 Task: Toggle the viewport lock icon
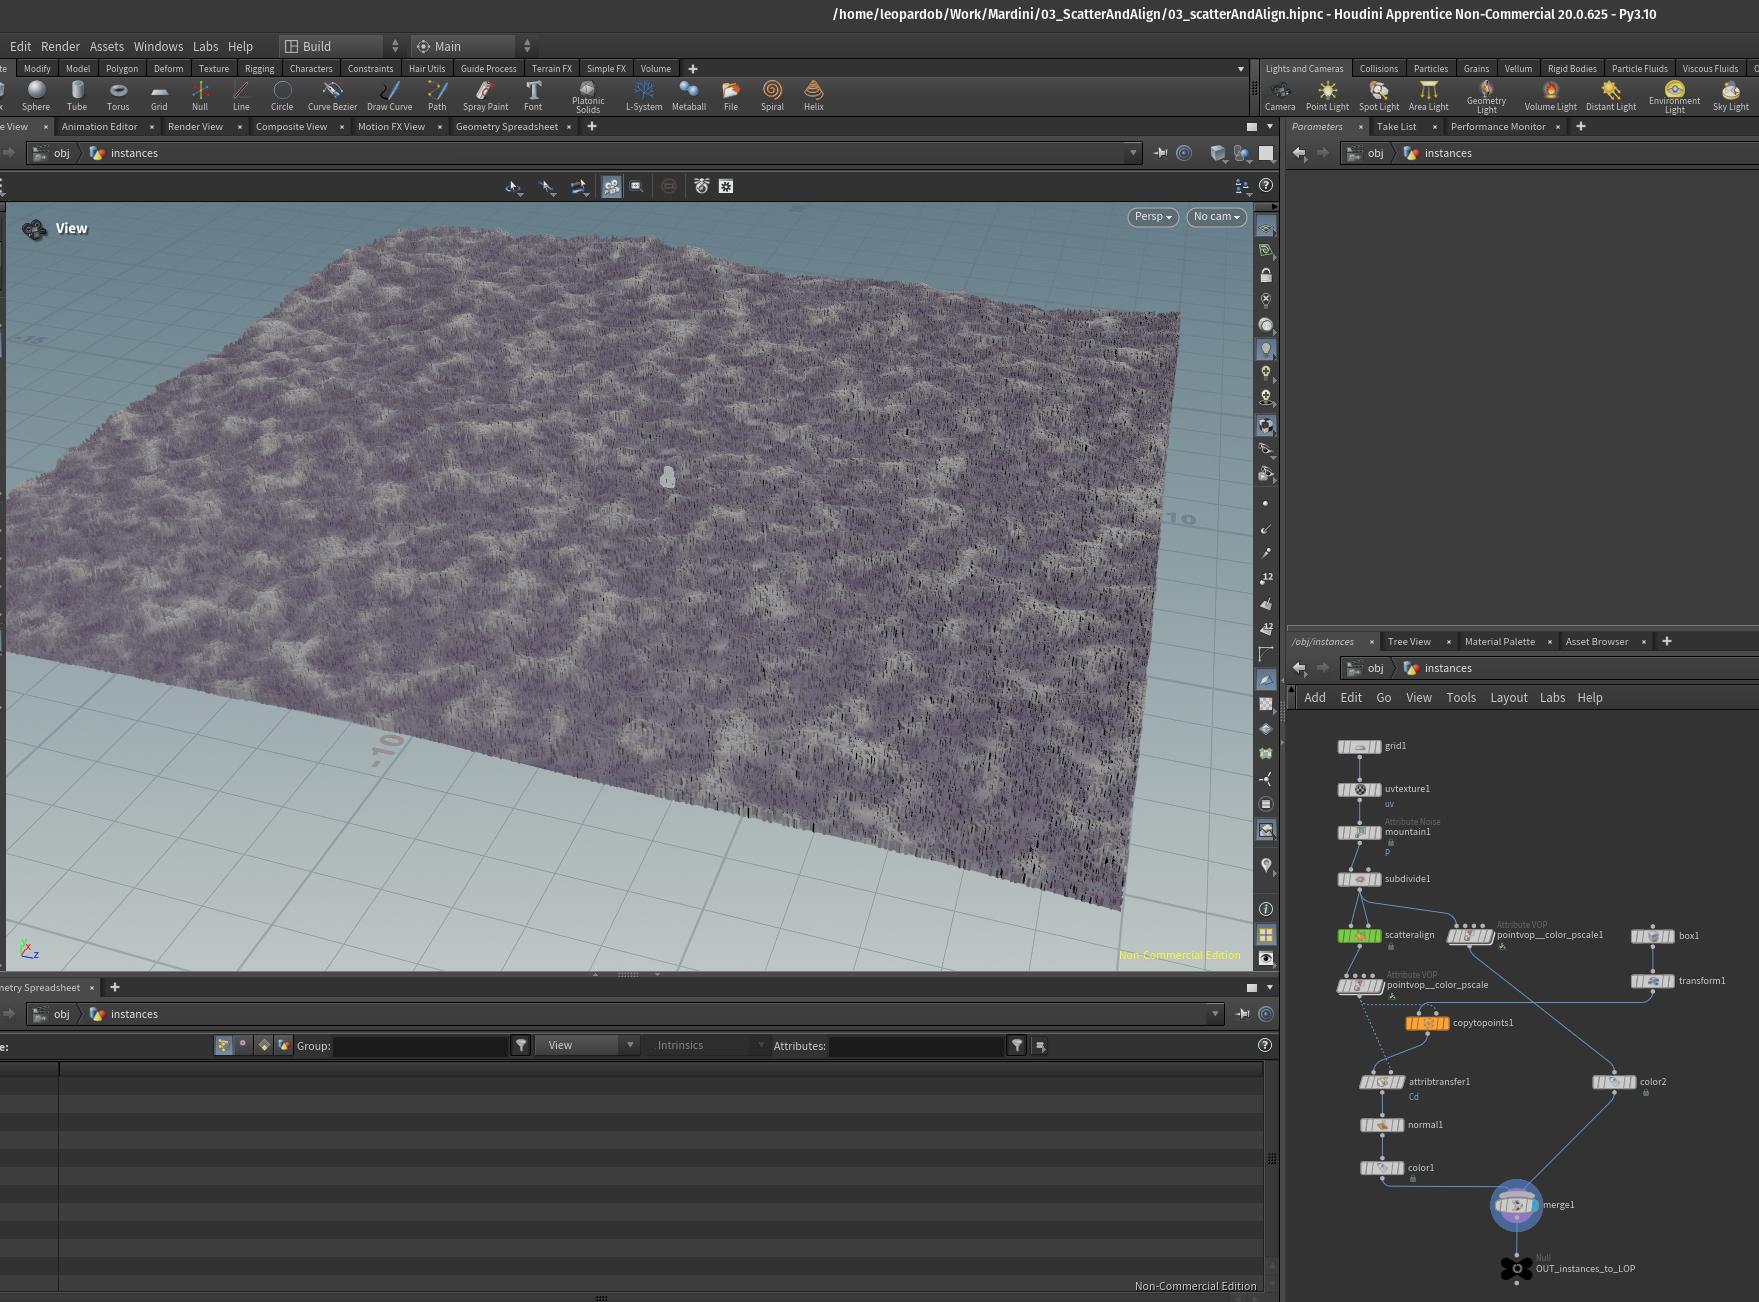[x=1266, y=275]
